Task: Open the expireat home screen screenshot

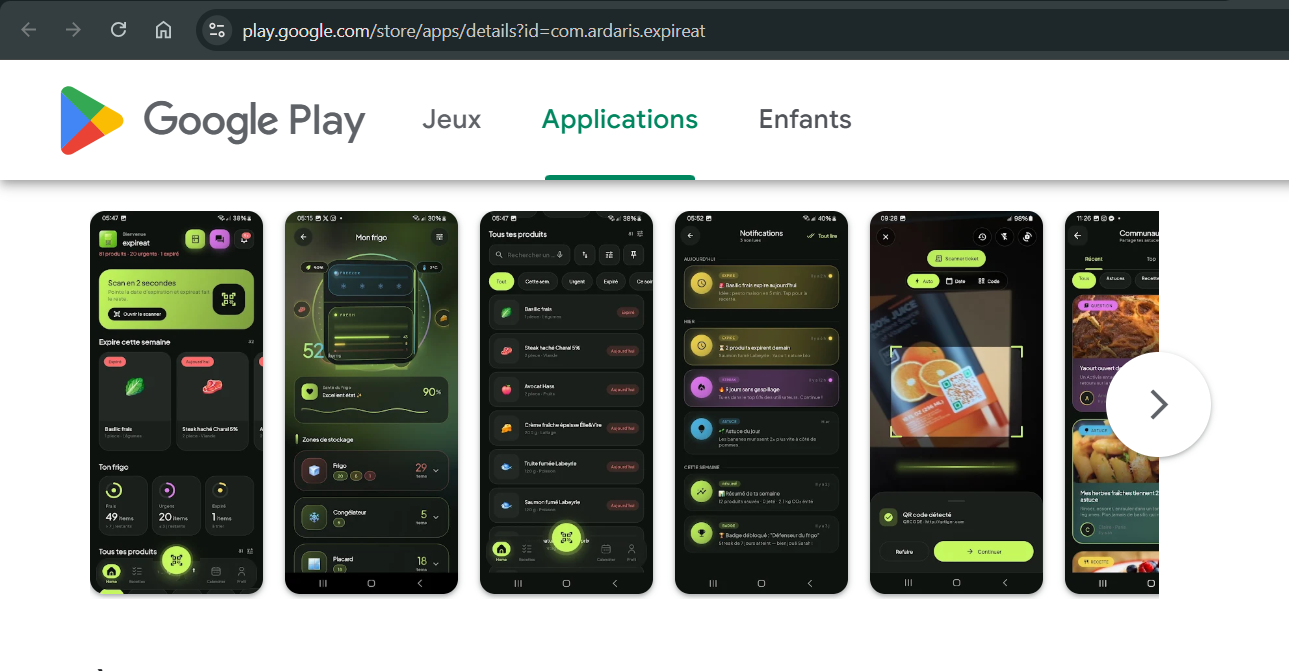Action: (177, 403)
